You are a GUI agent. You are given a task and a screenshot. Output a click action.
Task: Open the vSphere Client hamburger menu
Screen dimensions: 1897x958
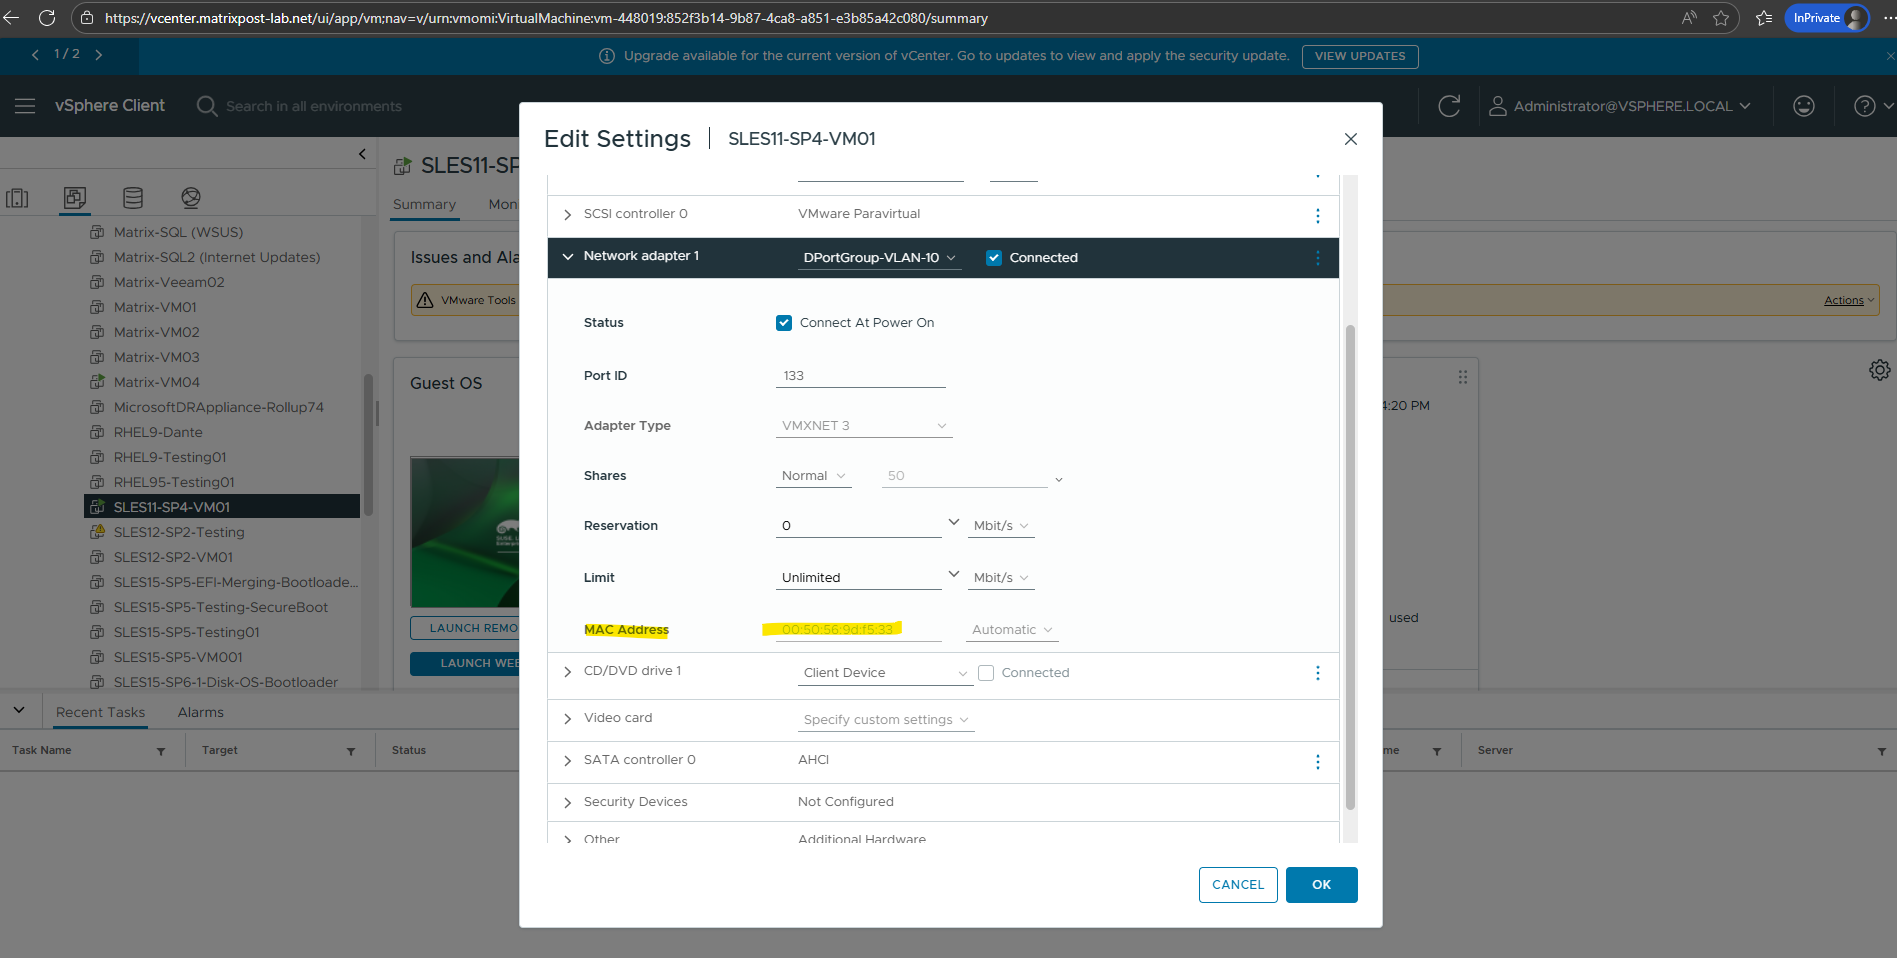pyautogui.click(x=25, y=106)
